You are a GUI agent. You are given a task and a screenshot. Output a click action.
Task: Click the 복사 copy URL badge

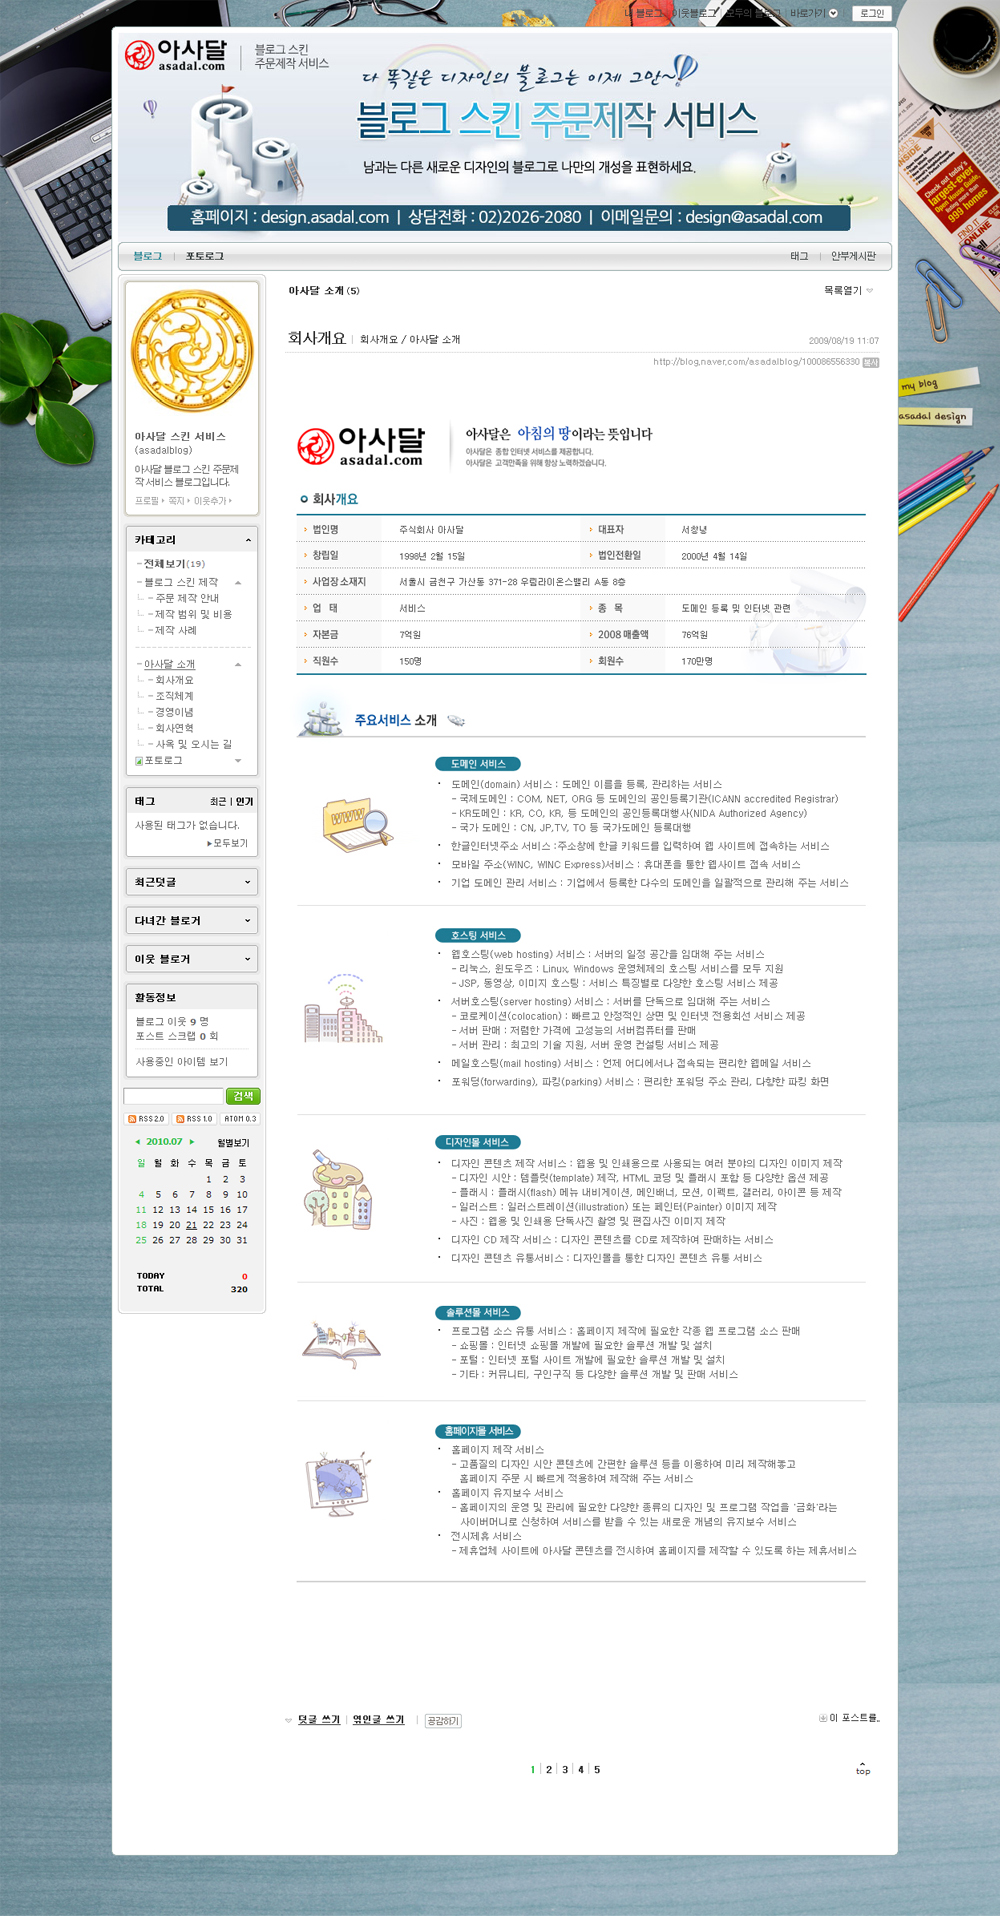[870, 362]
